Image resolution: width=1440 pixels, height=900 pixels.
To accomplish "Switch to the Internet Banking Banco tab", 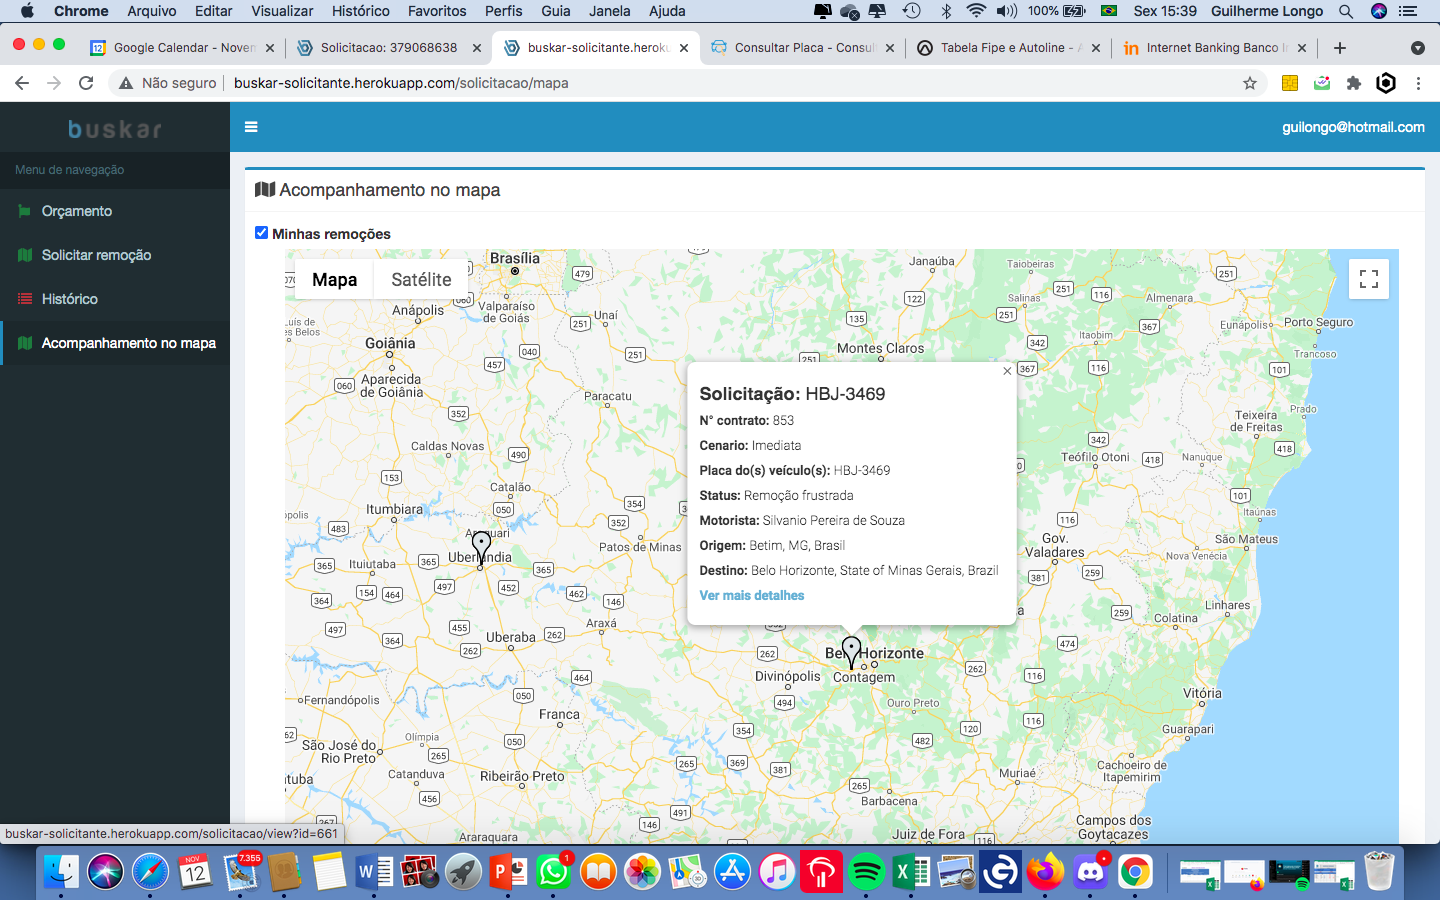I will tap(1216, 47).
